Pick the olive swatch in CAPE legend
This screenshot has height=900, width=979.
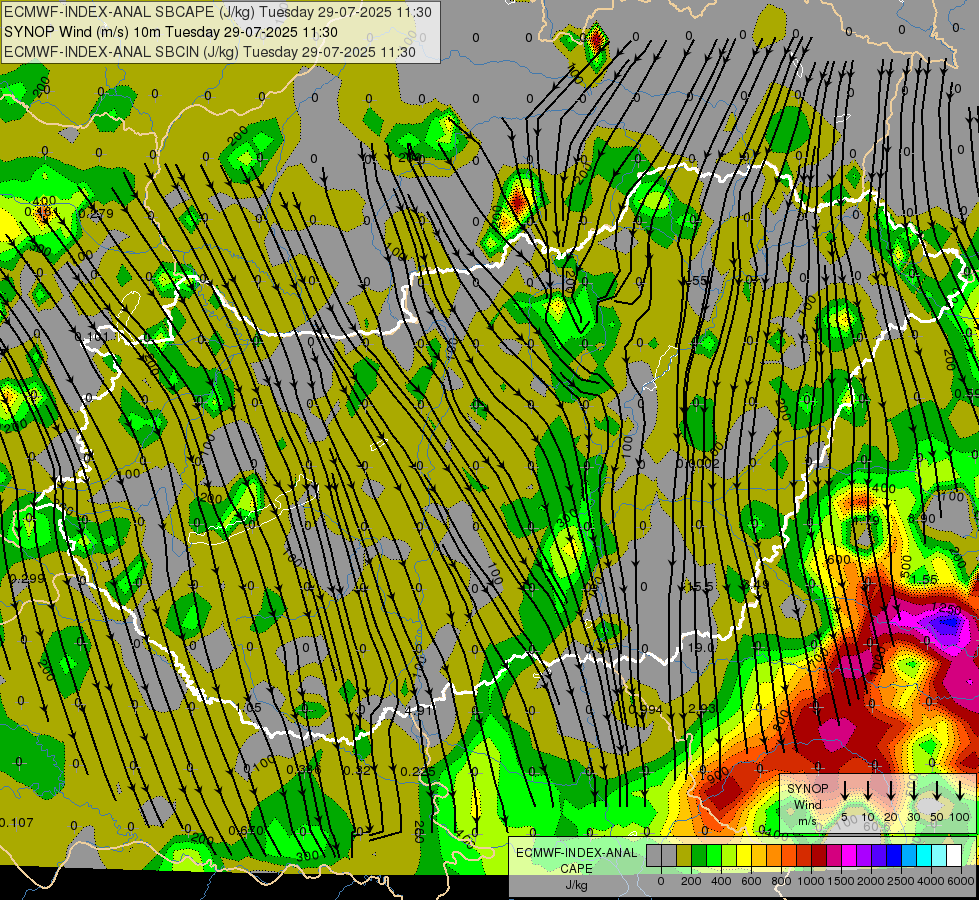point(684,855)
